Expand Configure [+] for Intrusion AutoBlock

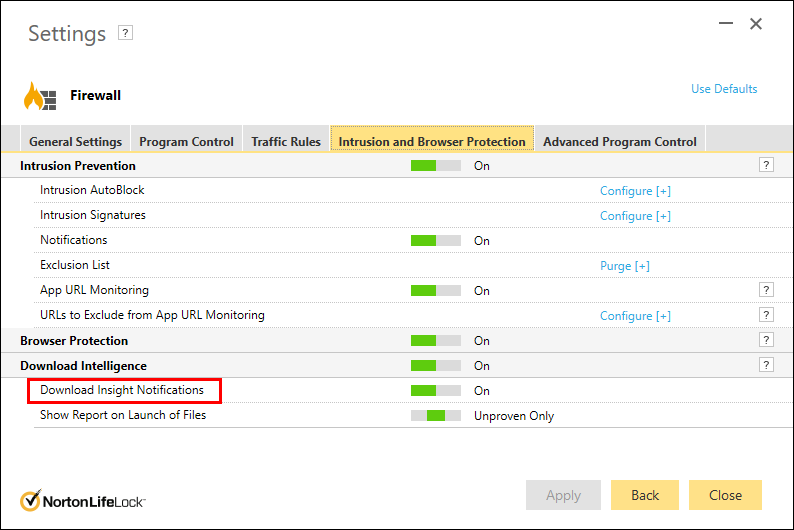[635, 191]
